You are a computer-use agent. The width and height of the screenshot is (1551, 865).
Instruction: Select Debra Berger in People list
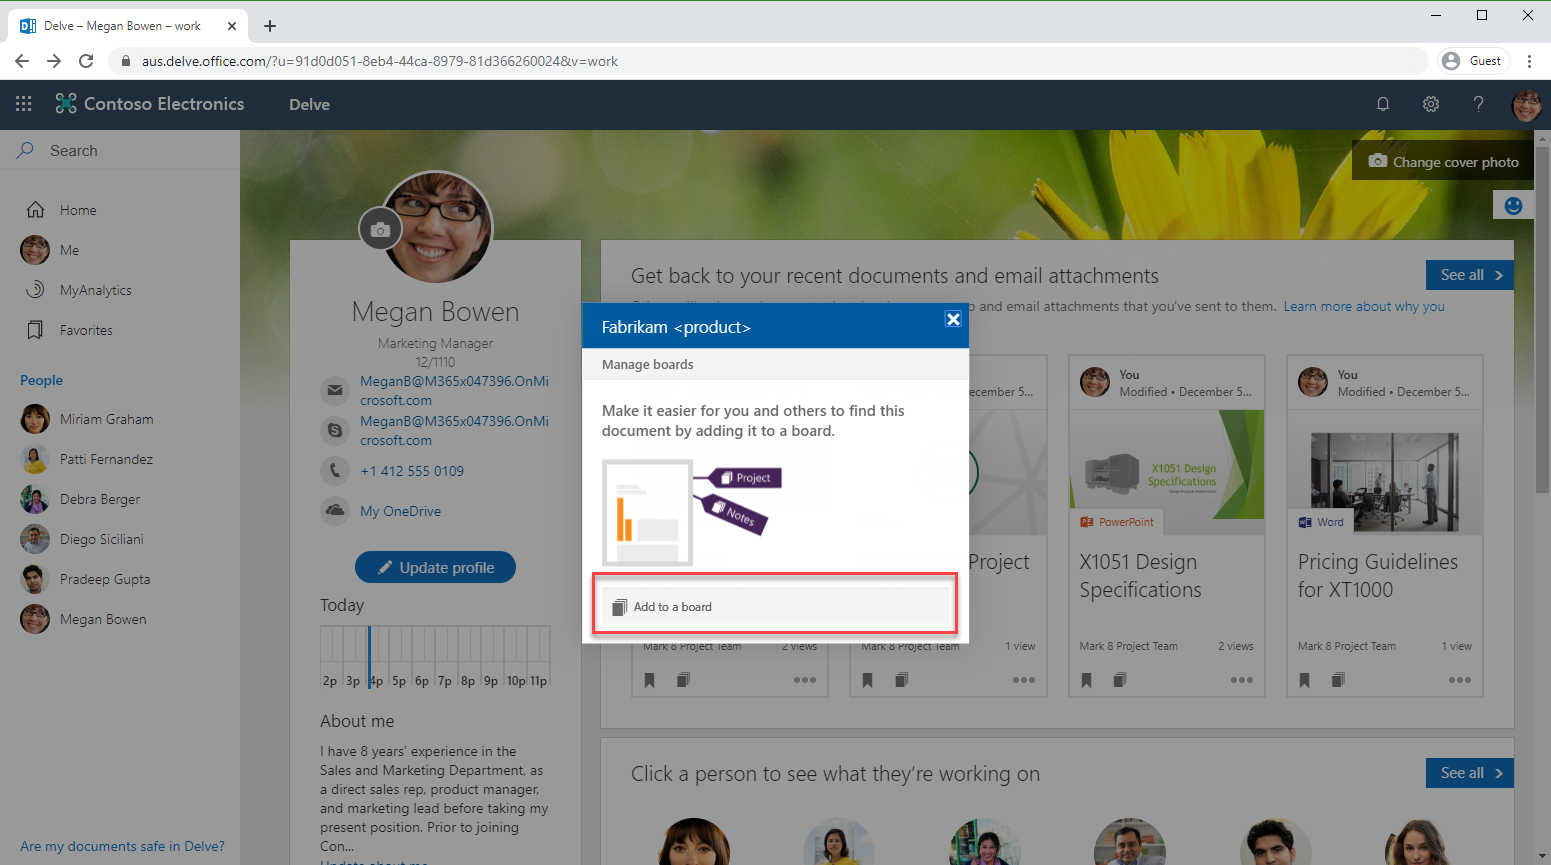[x=100, y=499]
